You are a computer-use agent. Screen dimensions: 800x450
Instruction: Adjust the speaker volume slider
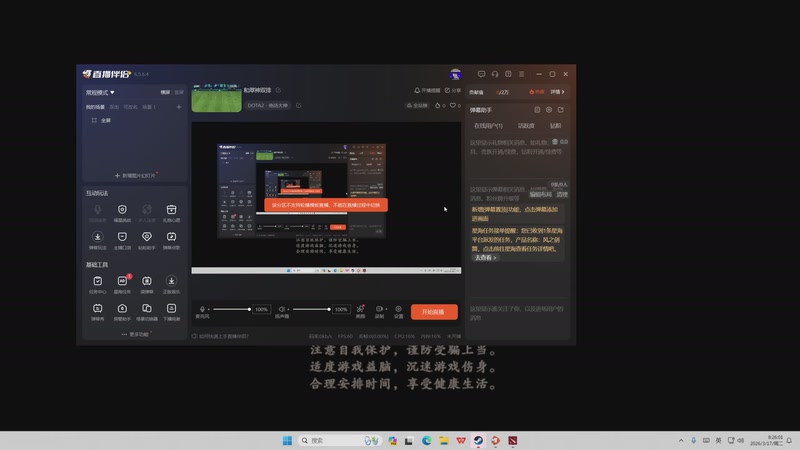coord(311,309)
